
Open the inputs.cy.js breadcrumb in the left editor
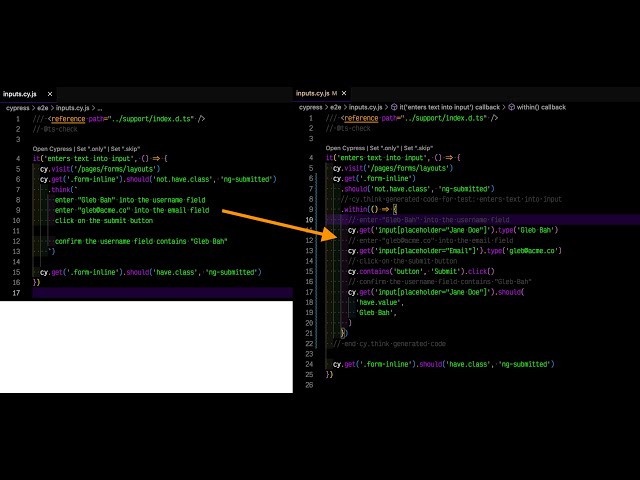tap(73, 108)
